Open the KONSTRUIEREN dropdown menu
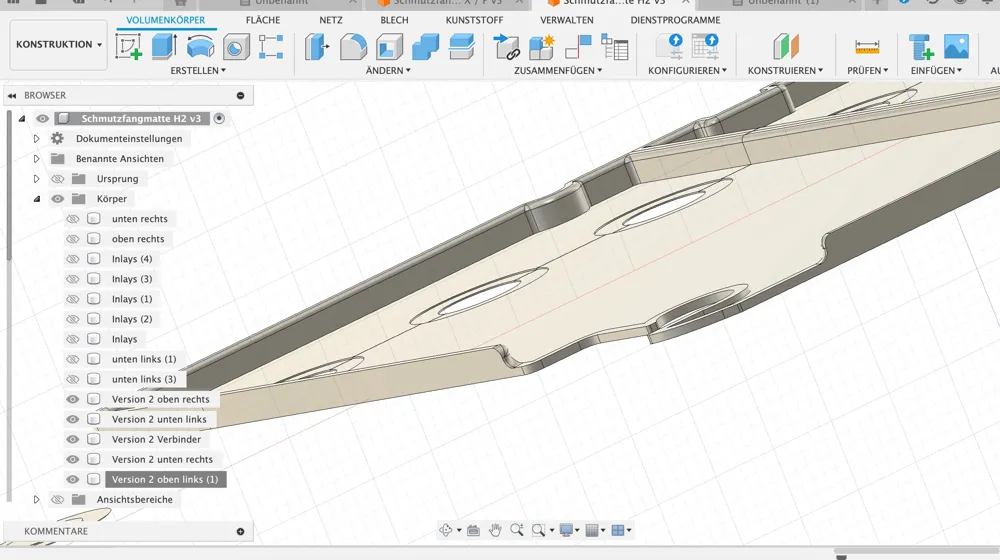The height and width of the screenshot is (560, 1000). click(785, 71)
